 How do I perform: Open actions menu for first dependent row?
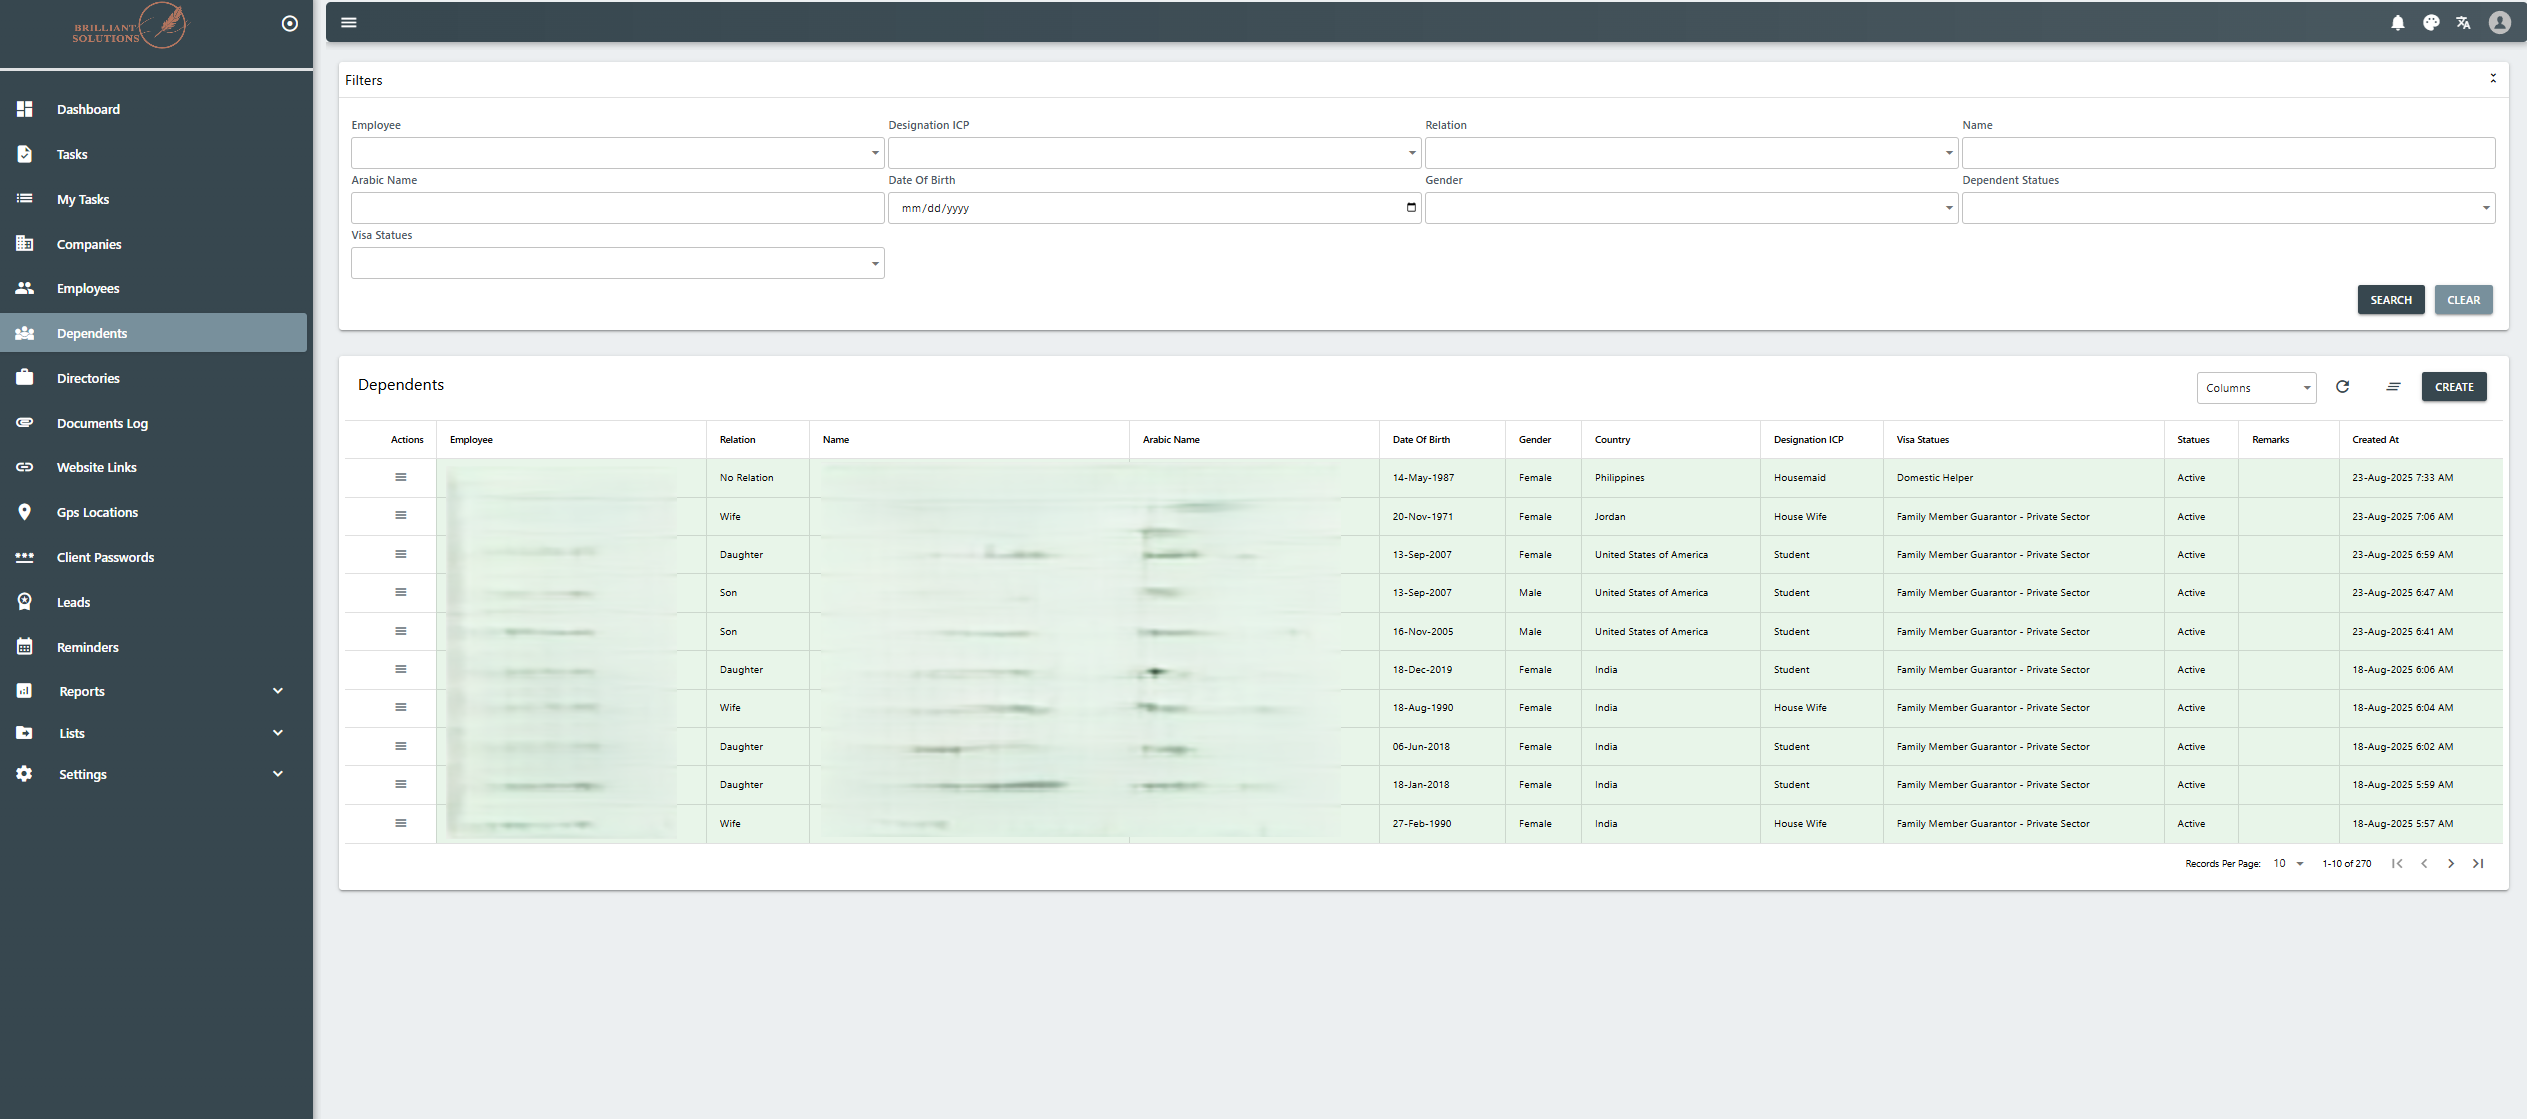400,477
